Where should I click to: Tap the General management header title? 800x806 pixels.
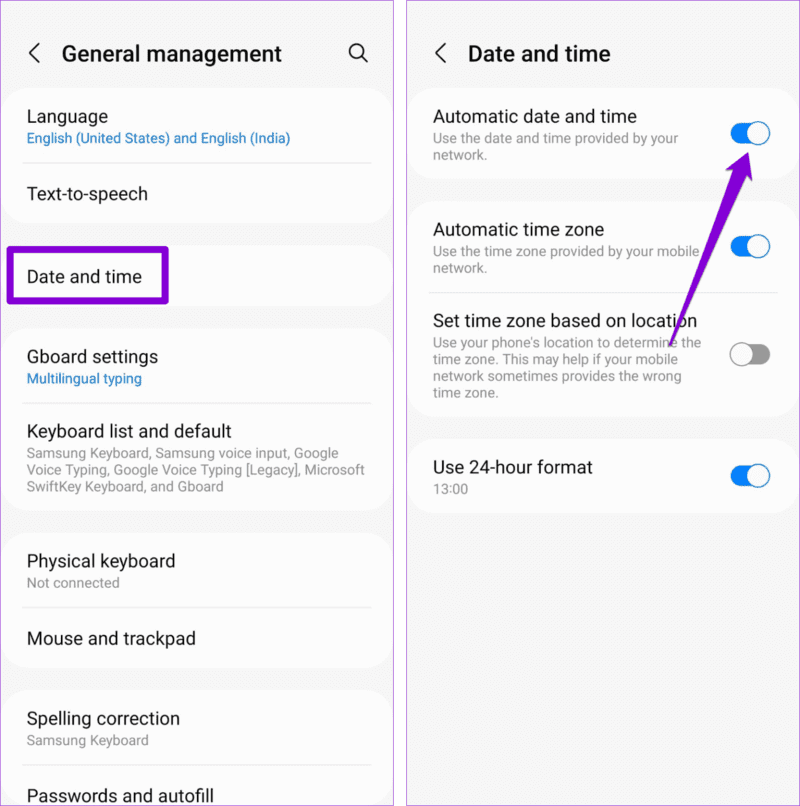coord(172,54)
